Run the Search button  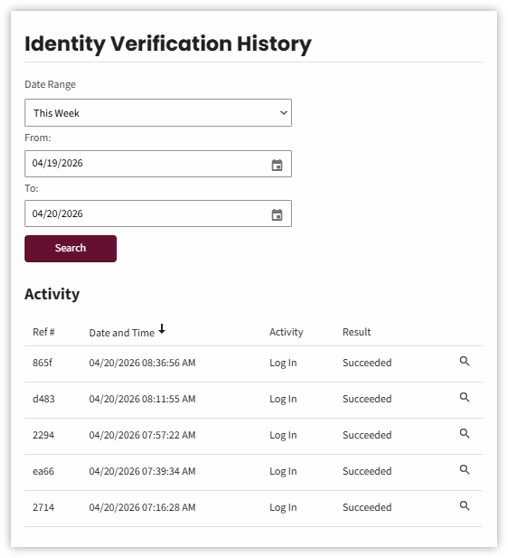click(70, 248)
